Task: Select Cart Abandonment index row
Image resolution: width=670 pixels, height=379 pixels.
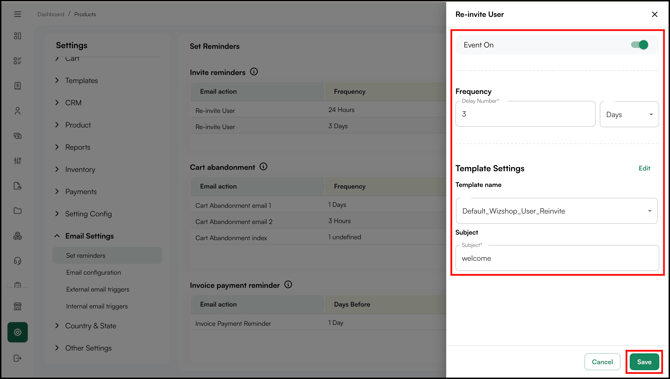Action: (x=318, y=238)
